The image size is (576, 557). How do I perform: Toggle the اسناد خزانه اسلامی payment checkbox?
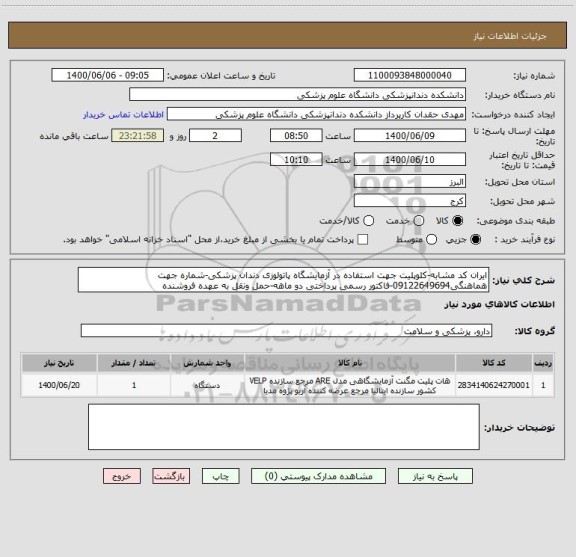point(363,240)
